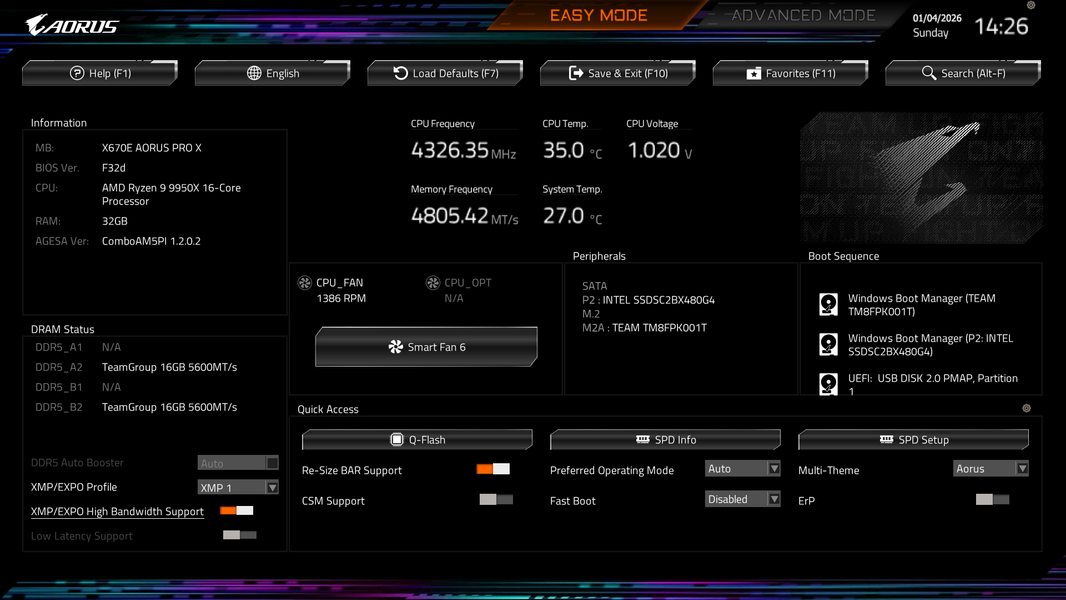The image size is (1066, 600).
Task: Toggle XMP/EXPO High Bandwidth Support switch
Action: click(237, 510)
